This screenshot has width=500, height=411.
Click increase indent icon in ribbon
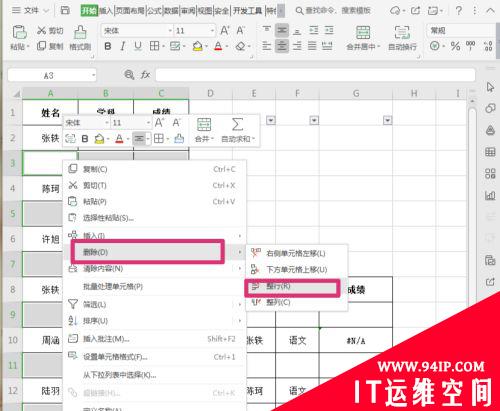point(329,30)
